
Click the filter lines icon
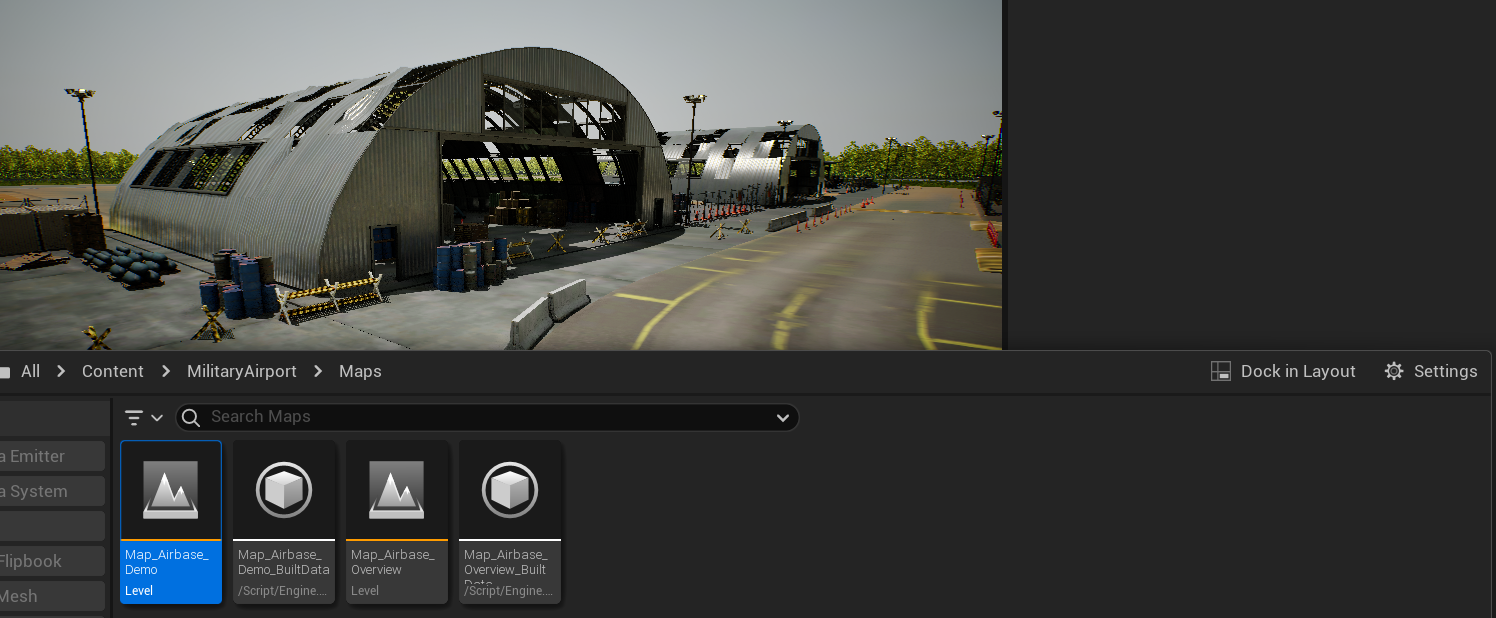tap(134, 417)
